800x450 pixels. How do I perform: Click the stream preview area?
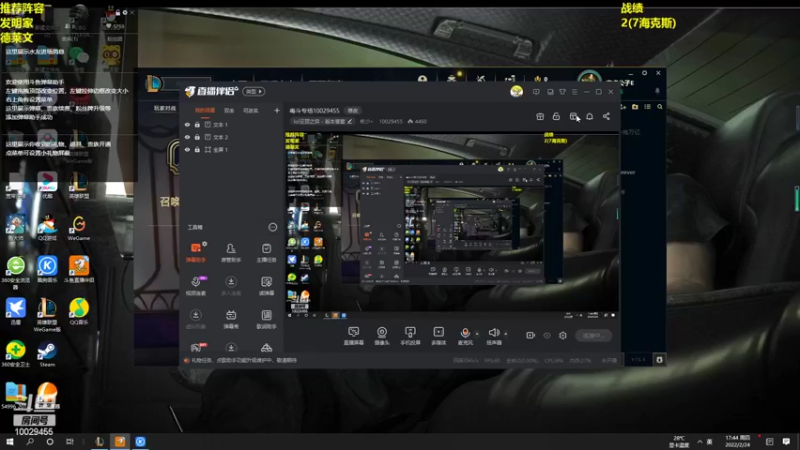pyautogui.click(x=453, y=226)
